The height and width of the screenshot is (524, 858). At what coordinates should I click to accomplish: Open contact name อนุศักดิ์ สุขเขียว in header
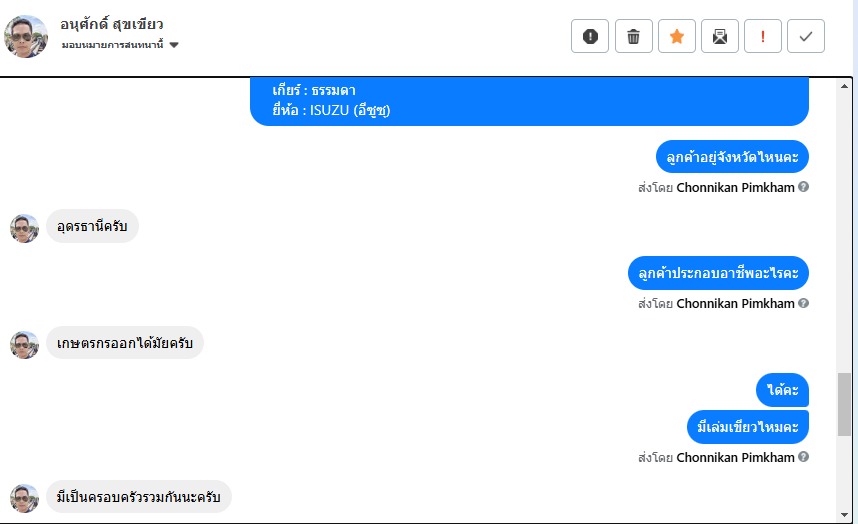tap(111, 24)
